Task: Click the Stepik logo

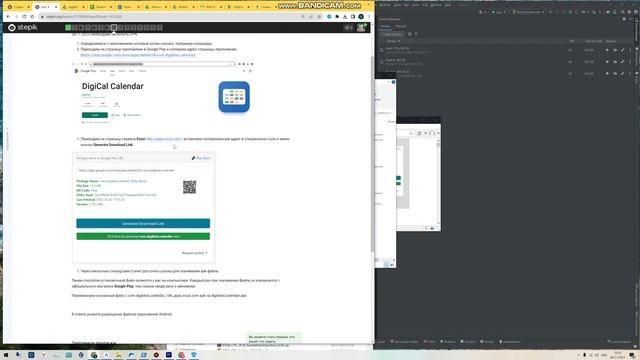Action: [x=23, y=27]
